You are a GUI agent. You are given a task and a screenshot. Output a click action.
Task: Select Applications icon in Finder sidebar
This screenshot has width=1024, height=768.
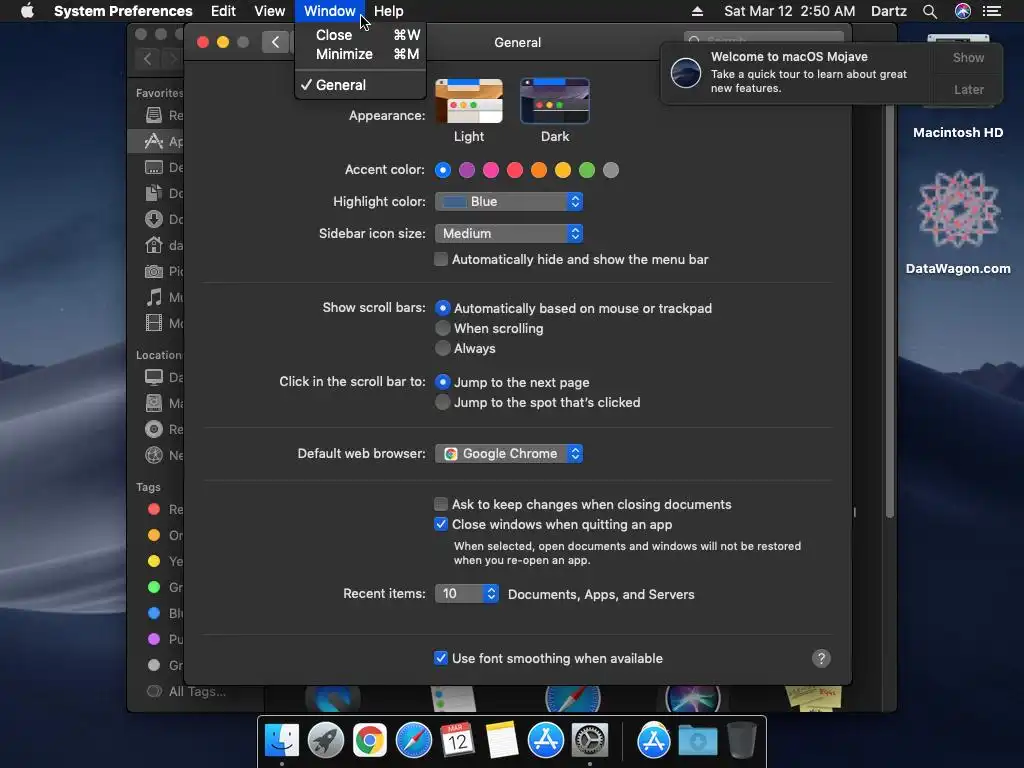[x=153, y=141]
